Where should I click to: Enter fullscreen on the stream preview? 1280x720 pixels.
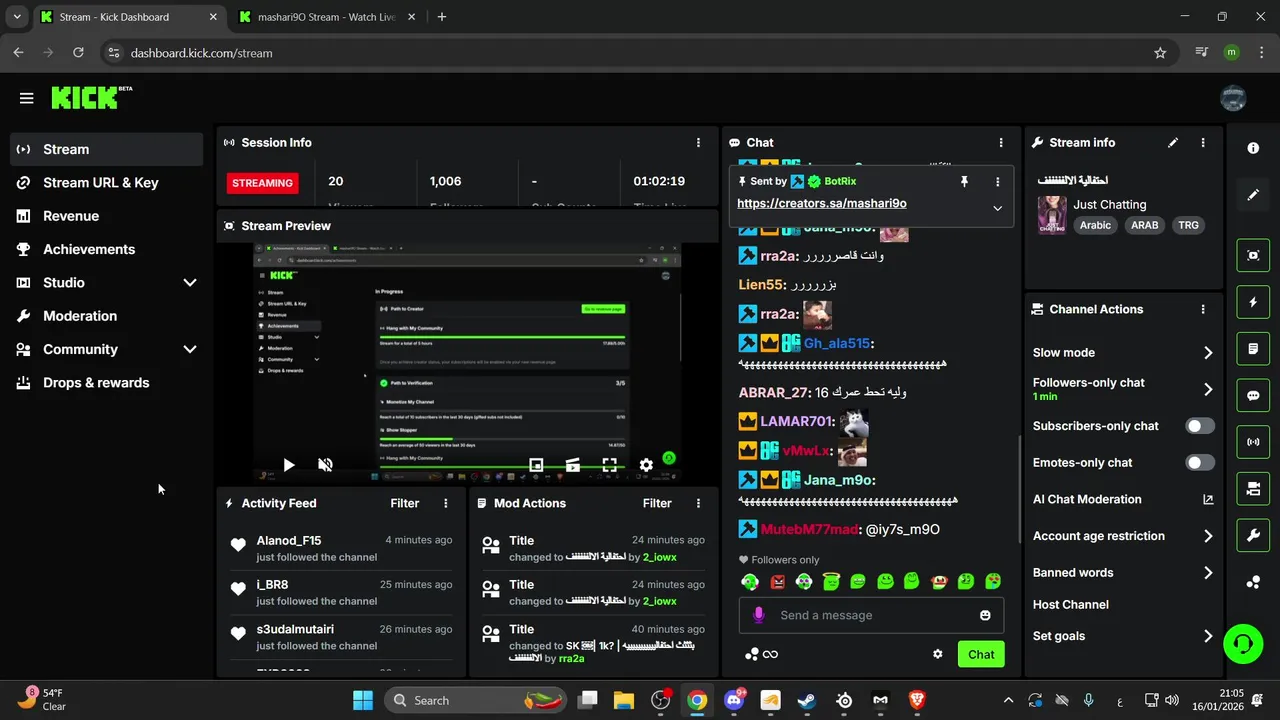[x=609, y=465]
